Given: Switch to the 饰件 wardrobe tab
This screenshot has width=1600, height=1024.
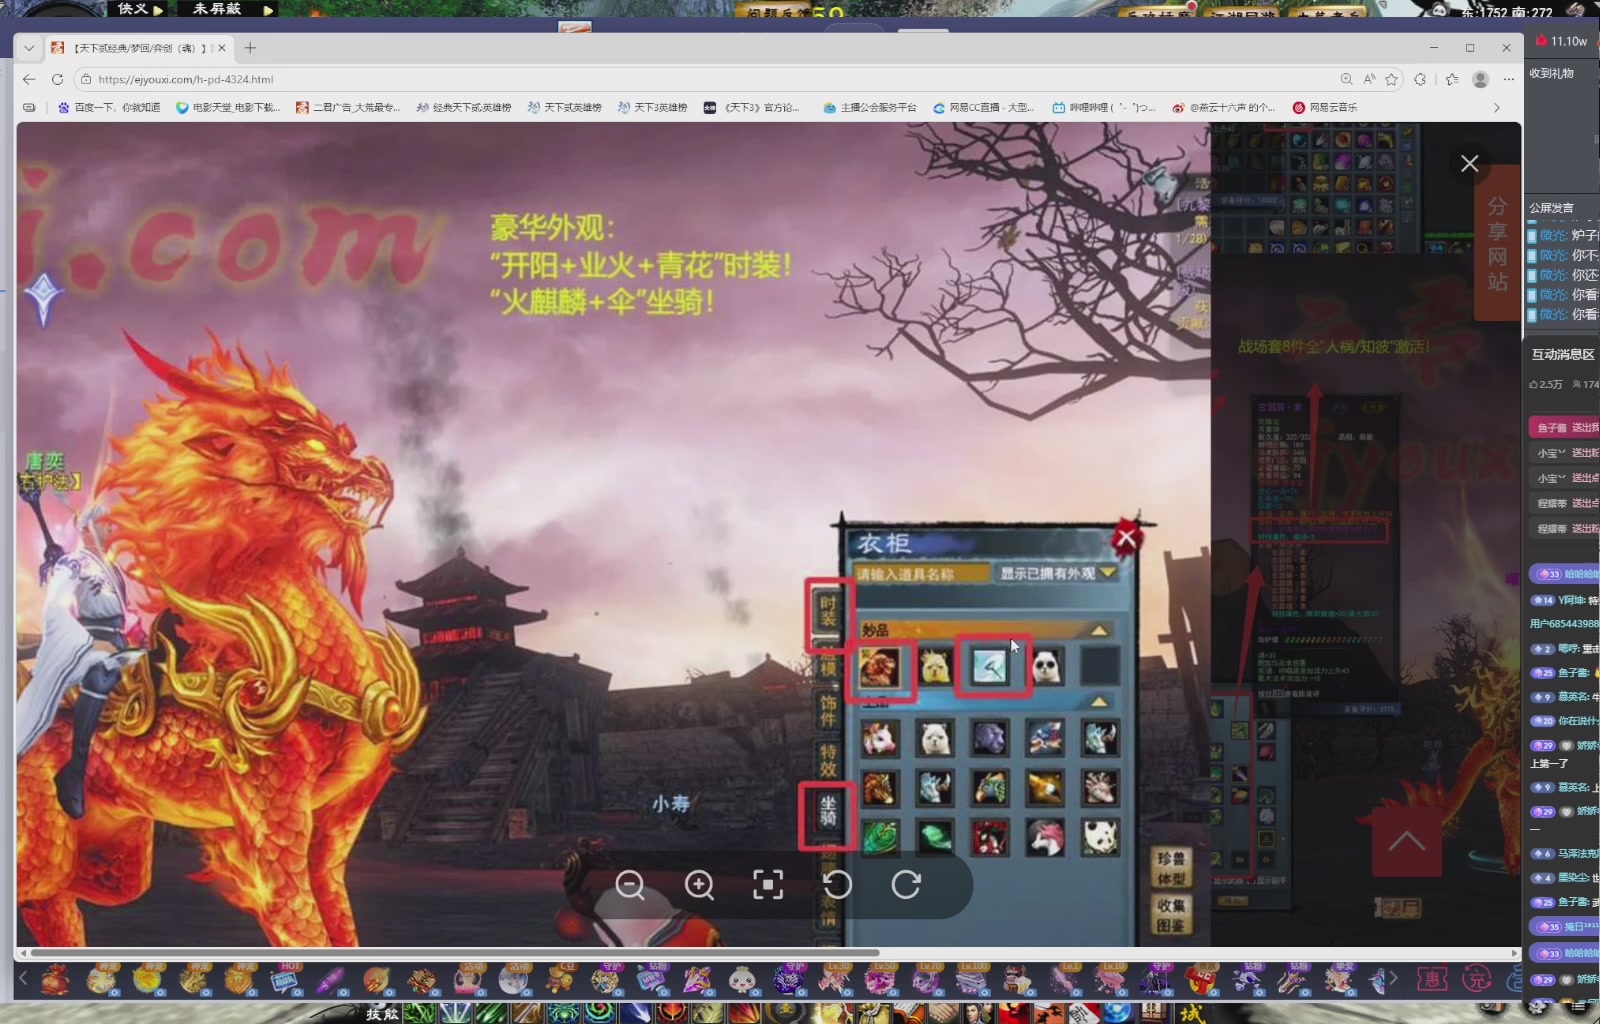Looking at the screenshot, I should [828, 711].
